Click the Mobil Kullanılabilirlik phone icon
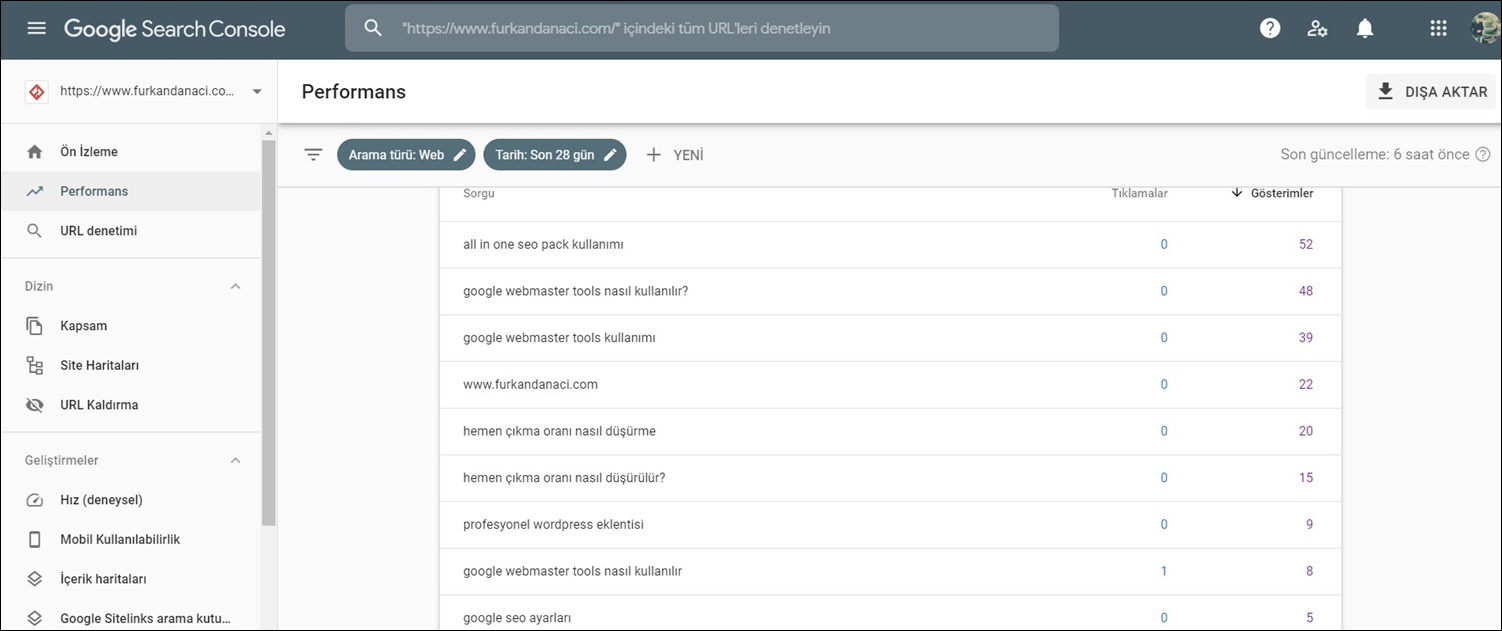This screenshot has width=1502, height=631. pos(35,539)
